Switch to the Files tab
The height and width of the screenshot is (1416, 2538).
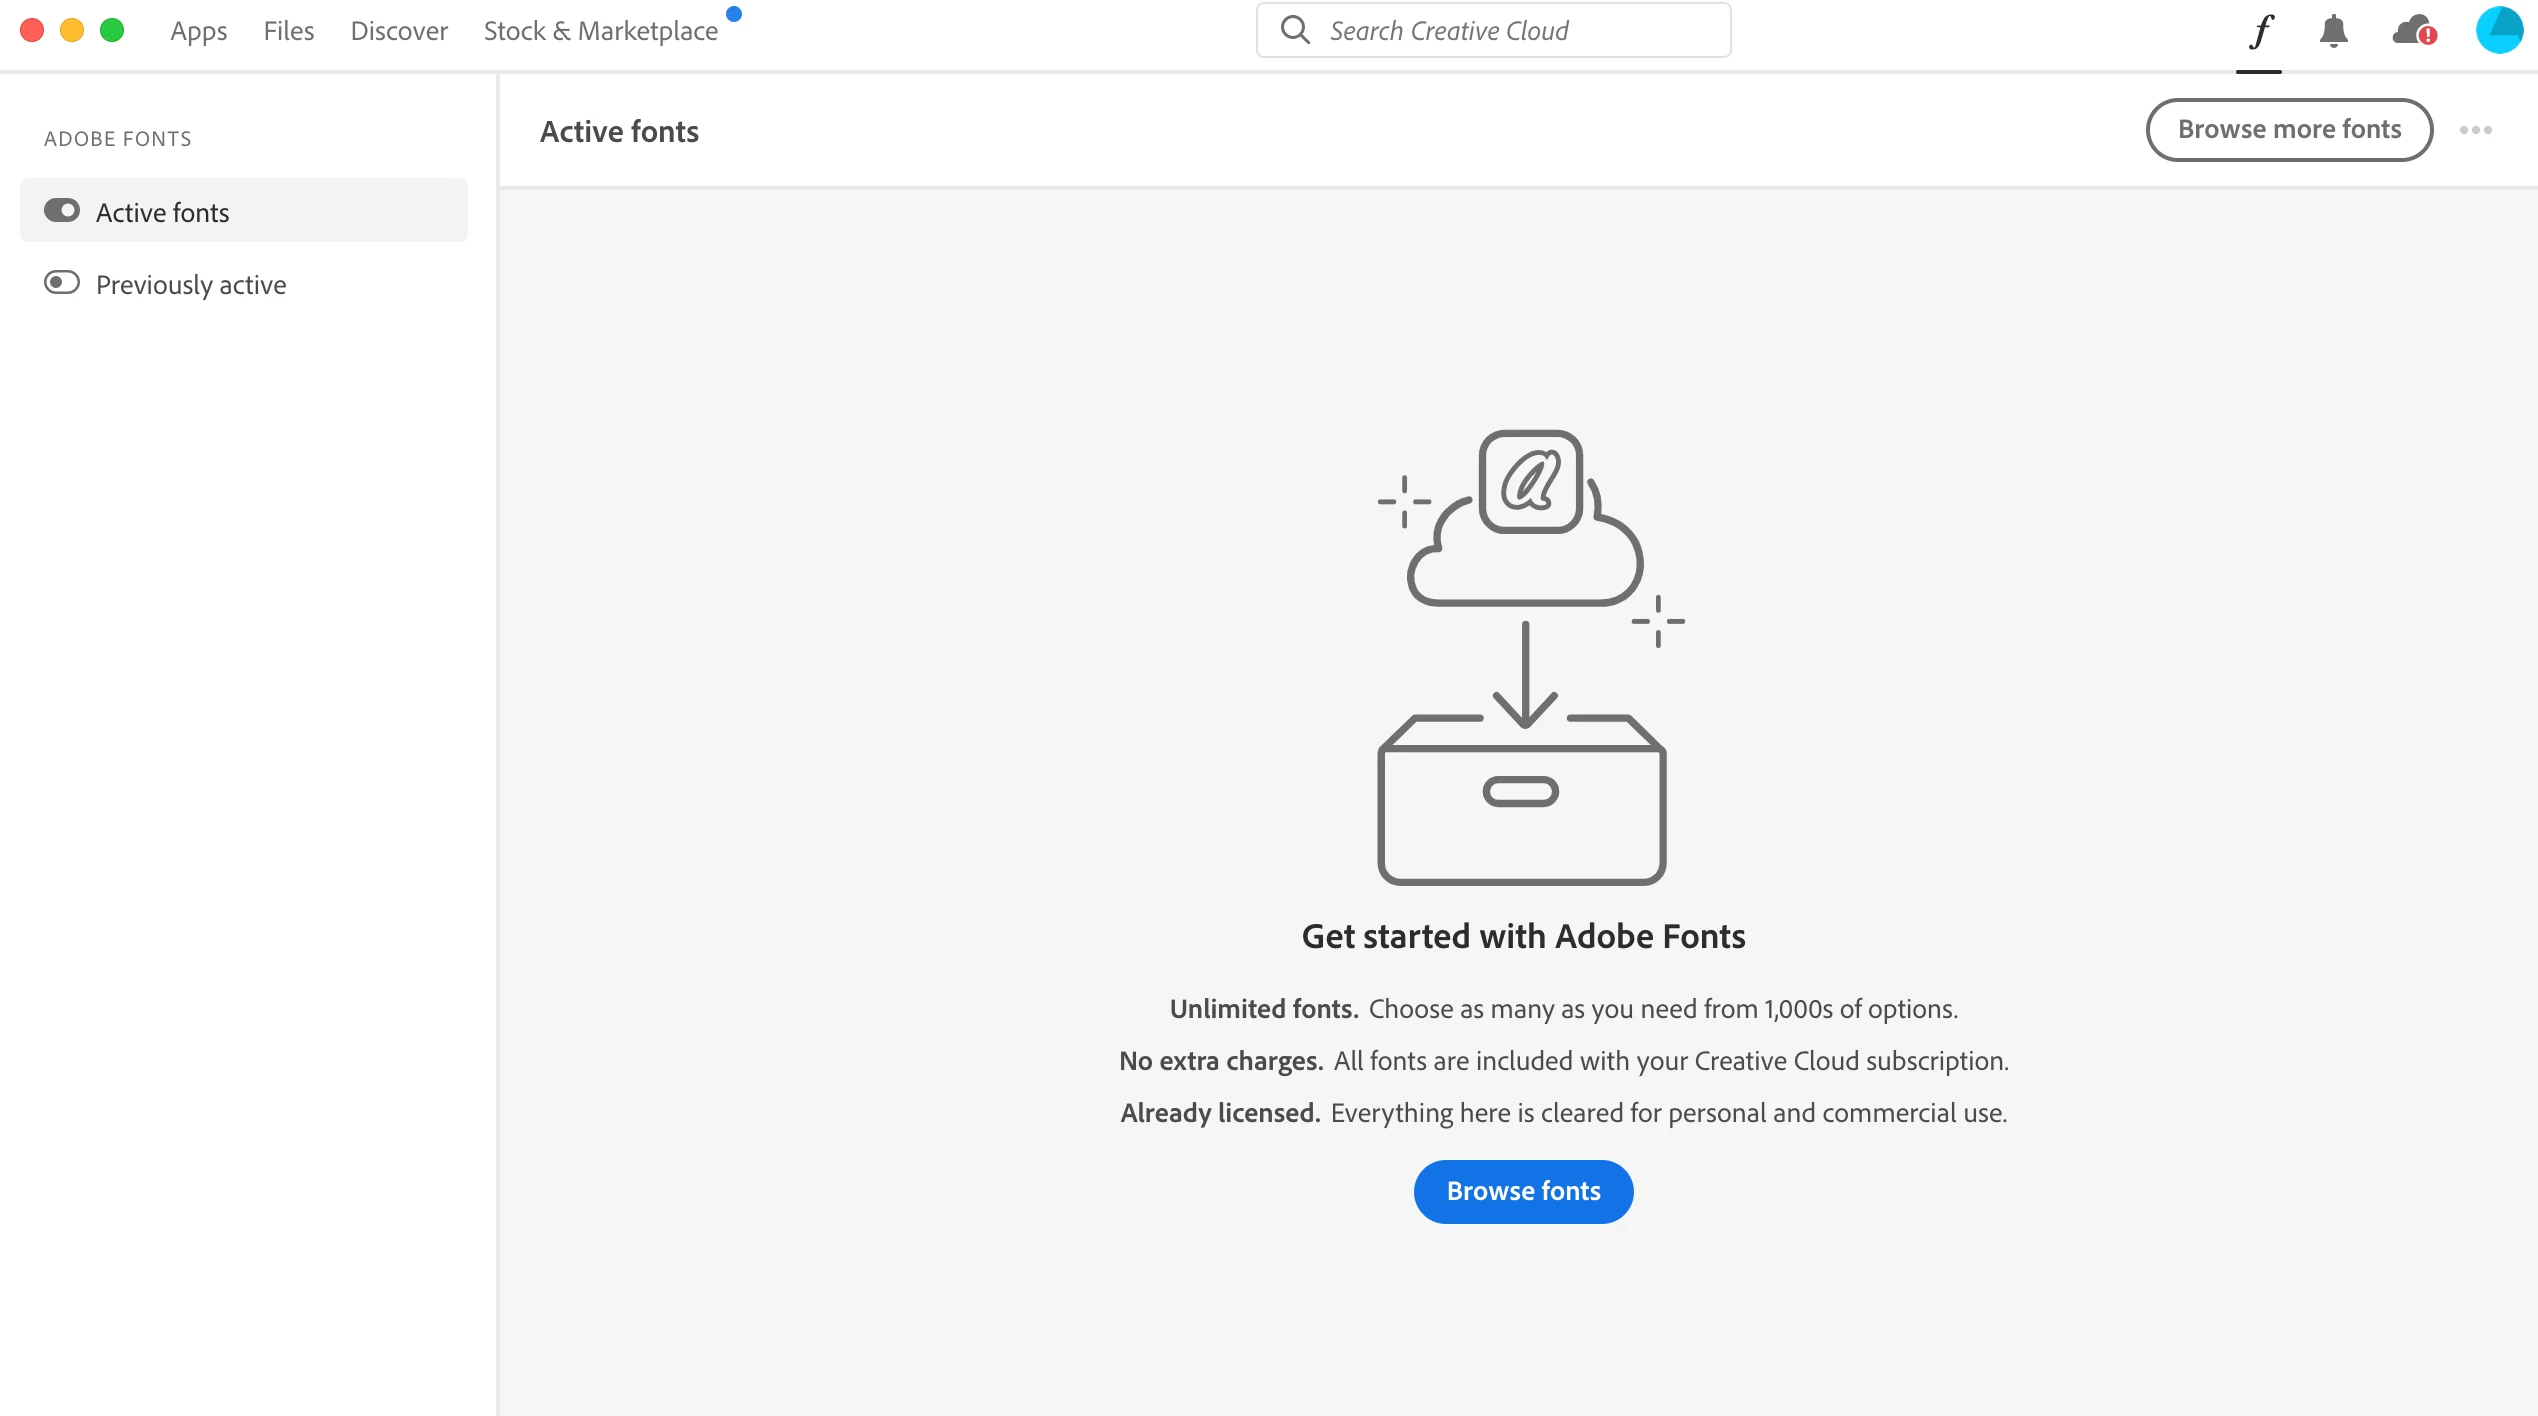(288, 31)
